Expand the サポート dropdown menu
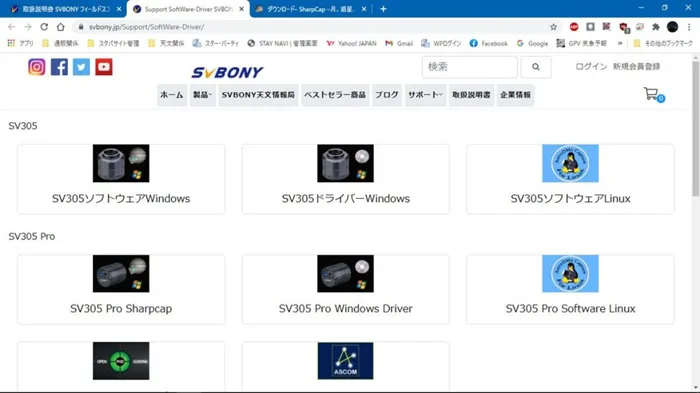 (x=425, y=95)
